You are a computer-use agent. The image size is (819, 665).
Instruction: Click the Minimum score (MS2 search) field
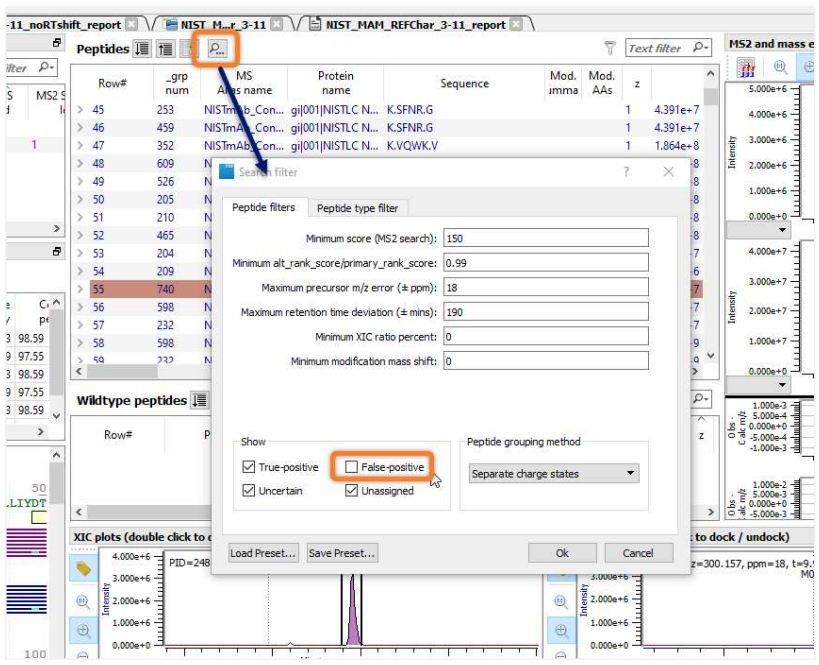click(x=546, y=238)
